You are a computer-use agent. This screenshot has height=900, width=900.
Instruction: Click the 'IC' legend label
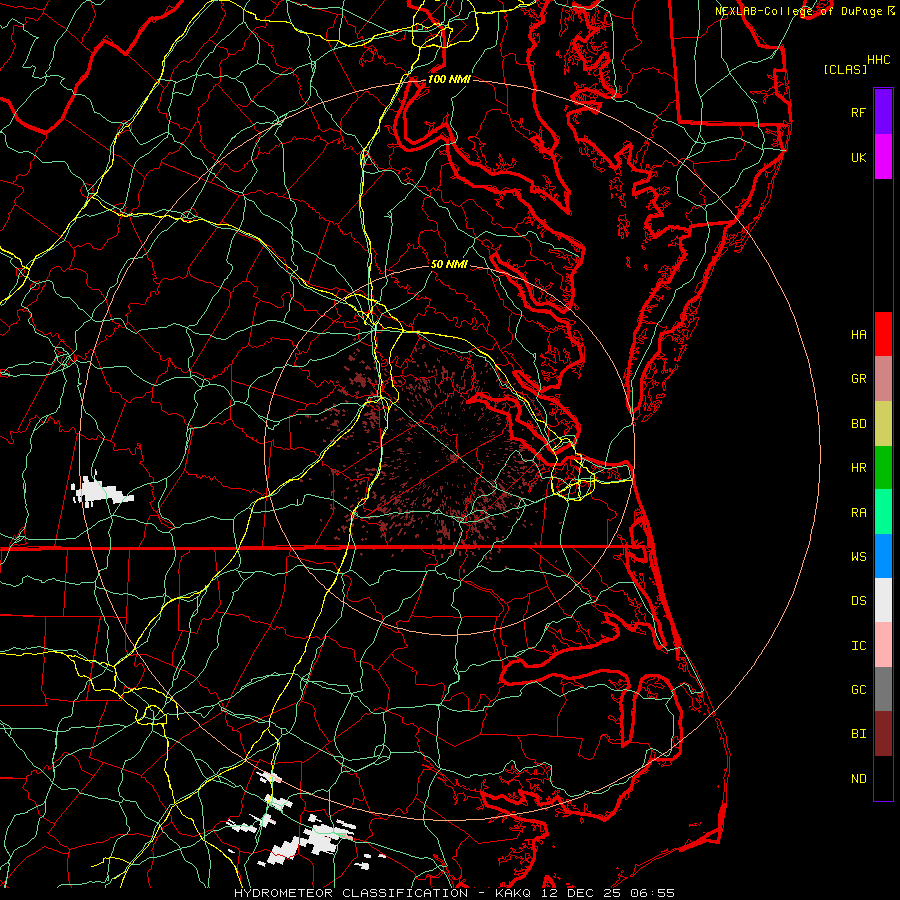coord(858,646)
